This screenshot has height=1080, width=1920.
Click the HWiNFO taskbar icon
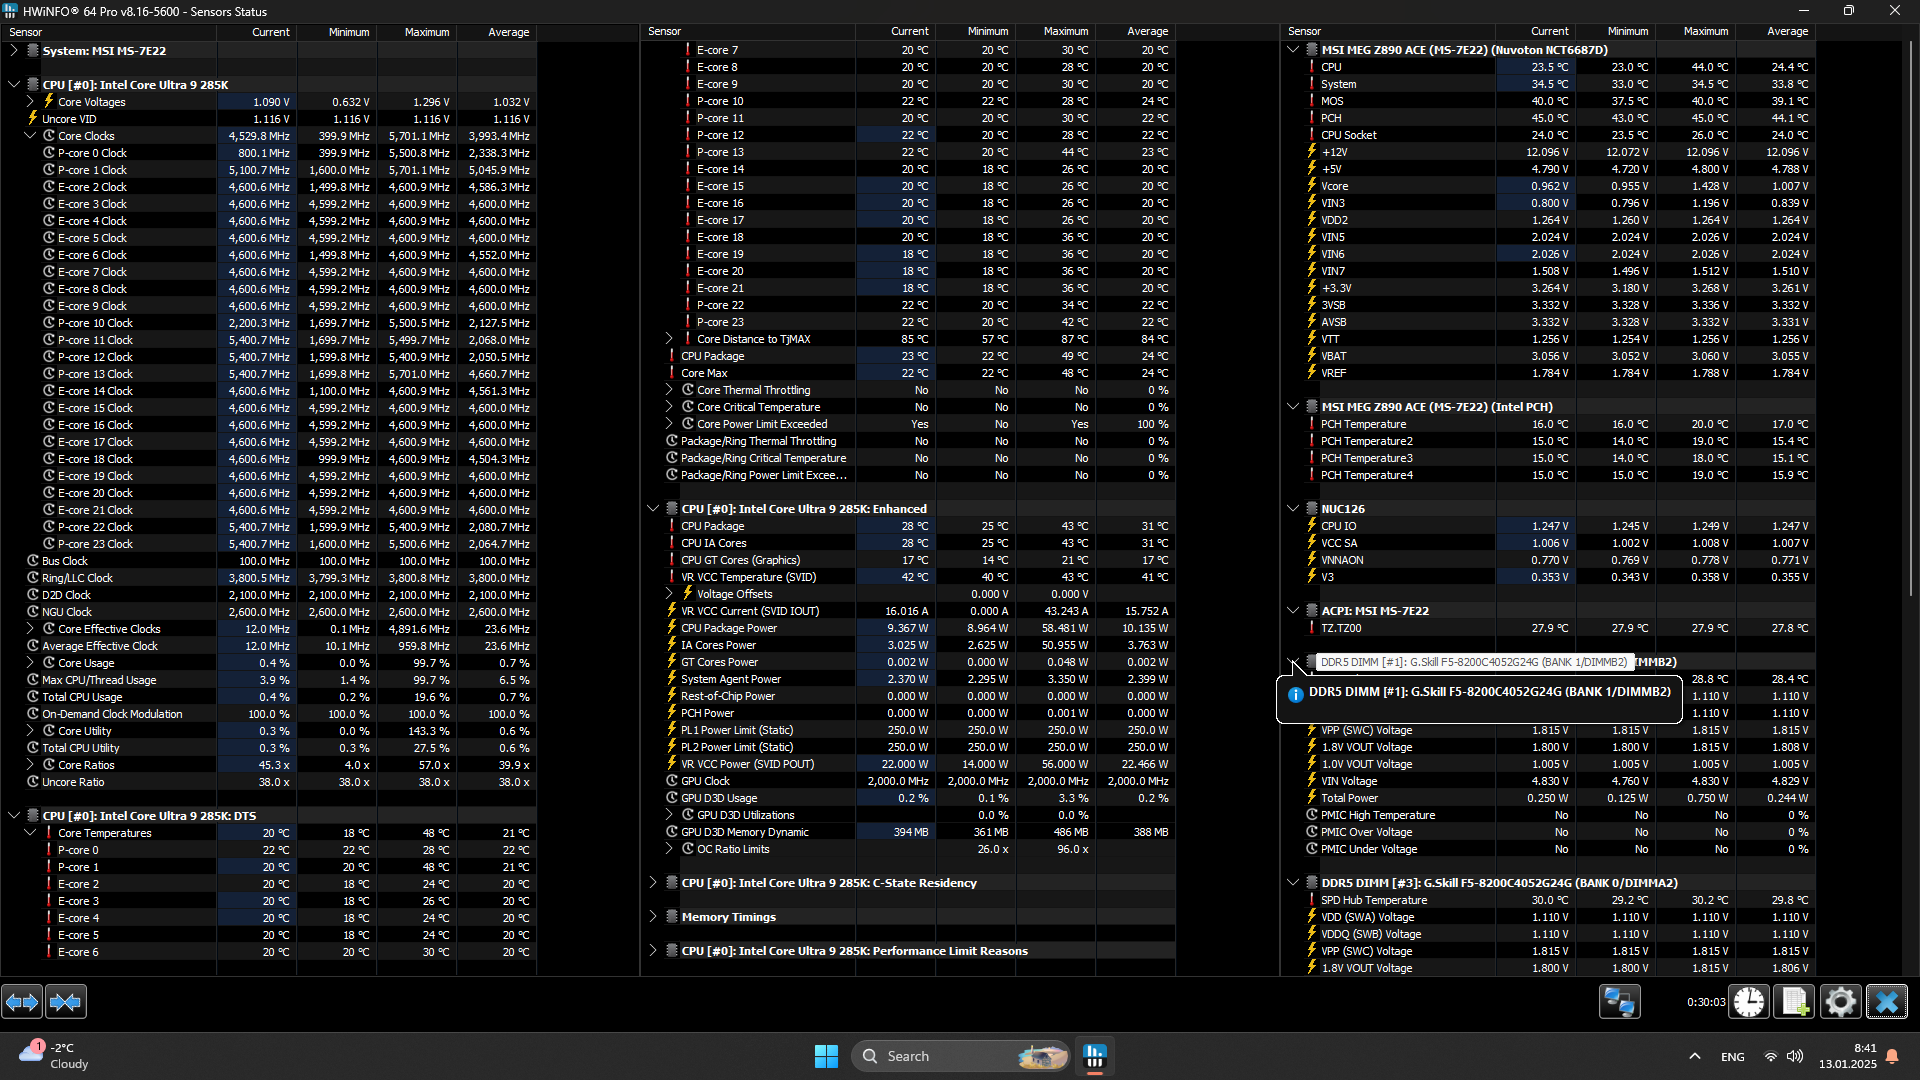(1095, 1056)
